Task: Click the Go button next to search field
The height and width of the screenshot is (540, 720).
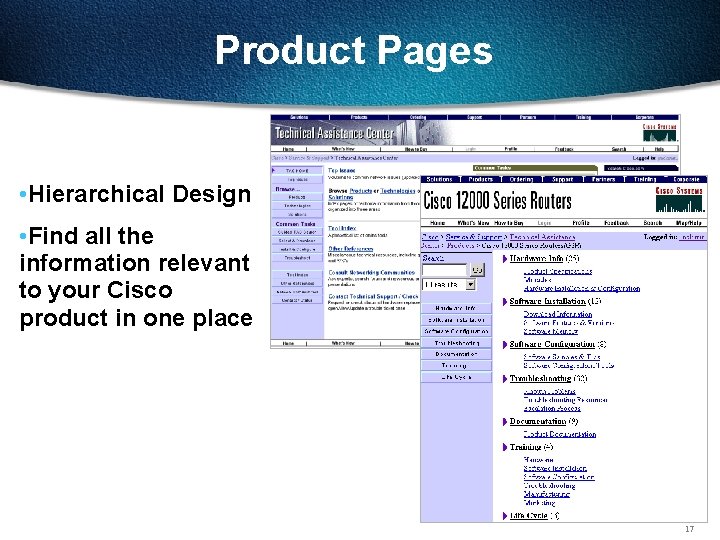Action: 477,270
